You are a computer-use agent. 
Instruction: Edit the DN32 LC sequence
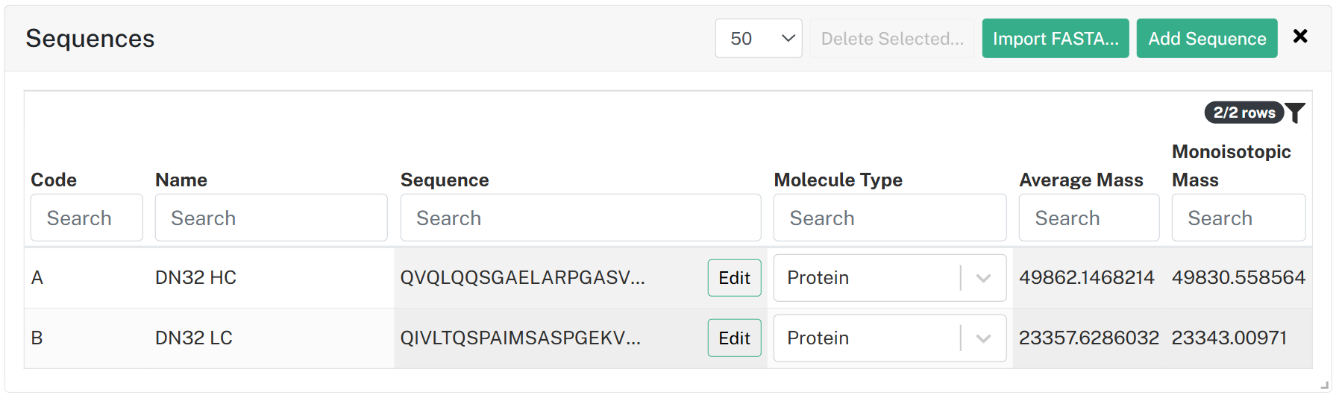coord(734,338)
